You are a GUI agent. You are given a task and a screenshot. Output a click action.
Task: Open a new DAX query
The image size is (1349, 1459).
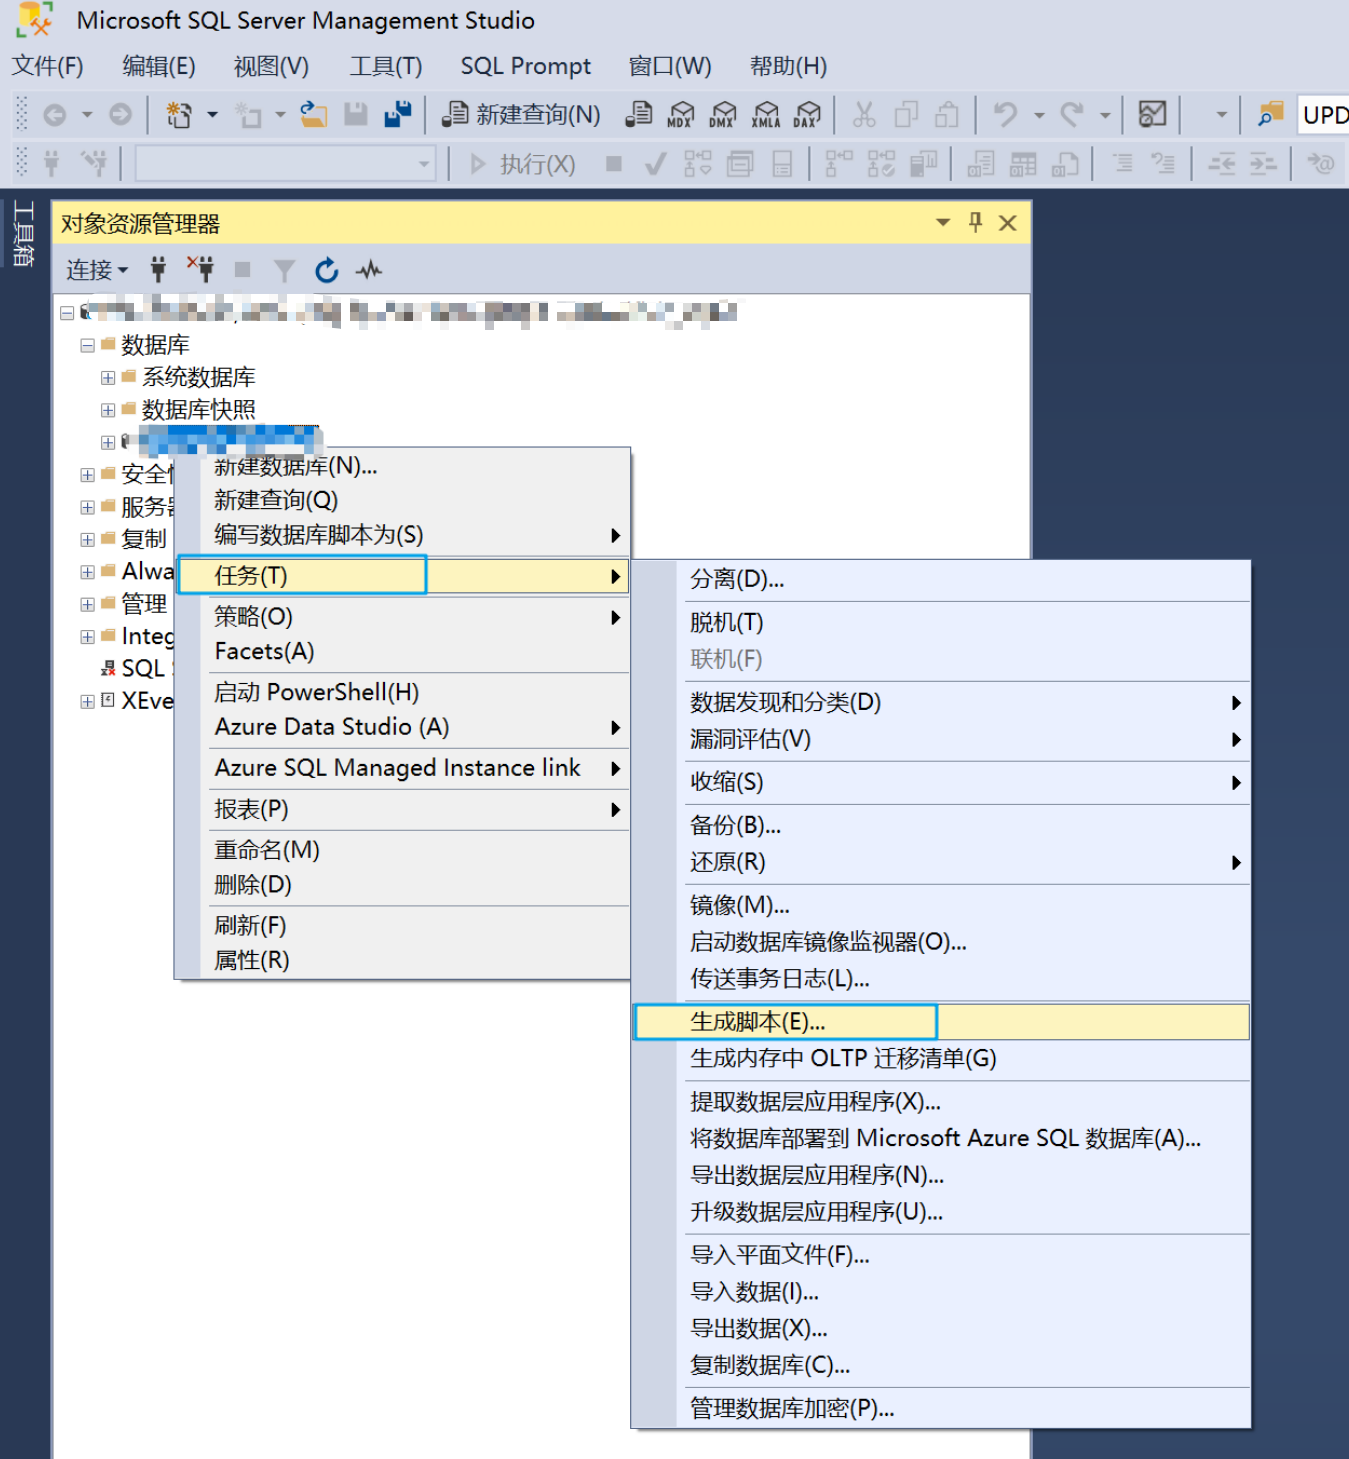tap(807, 115)
